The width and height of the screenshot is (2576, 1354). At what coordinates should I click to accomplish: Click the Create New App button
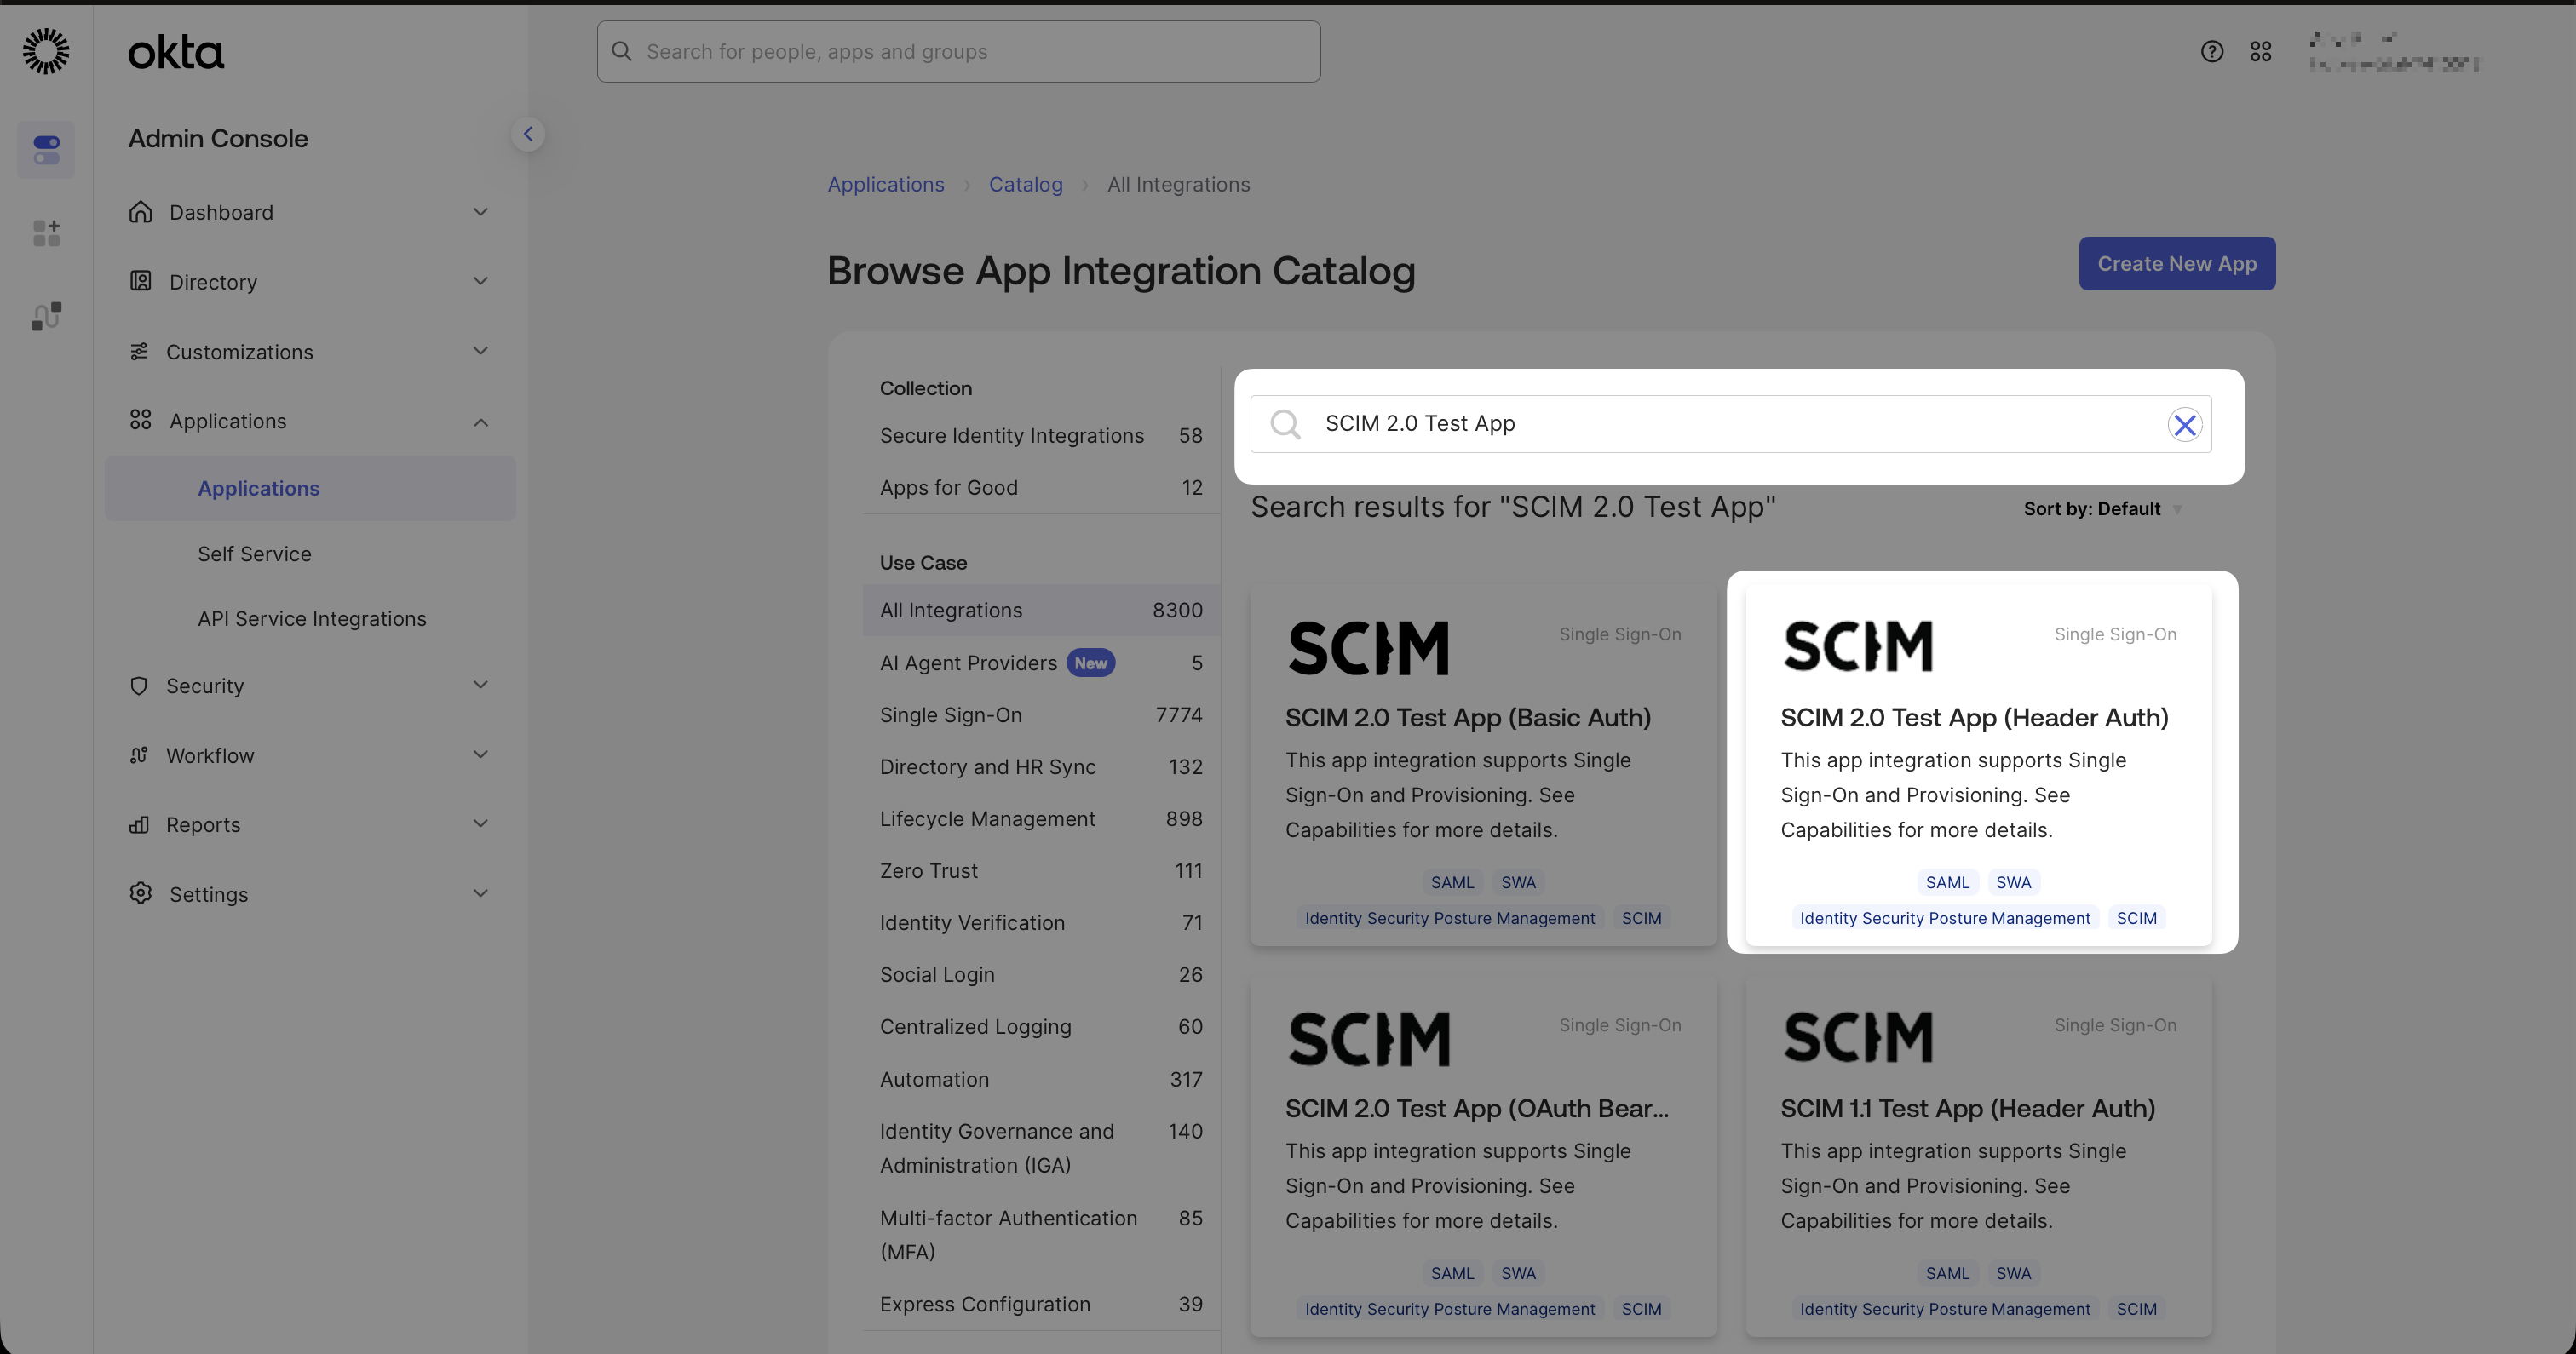point(2177,264)
